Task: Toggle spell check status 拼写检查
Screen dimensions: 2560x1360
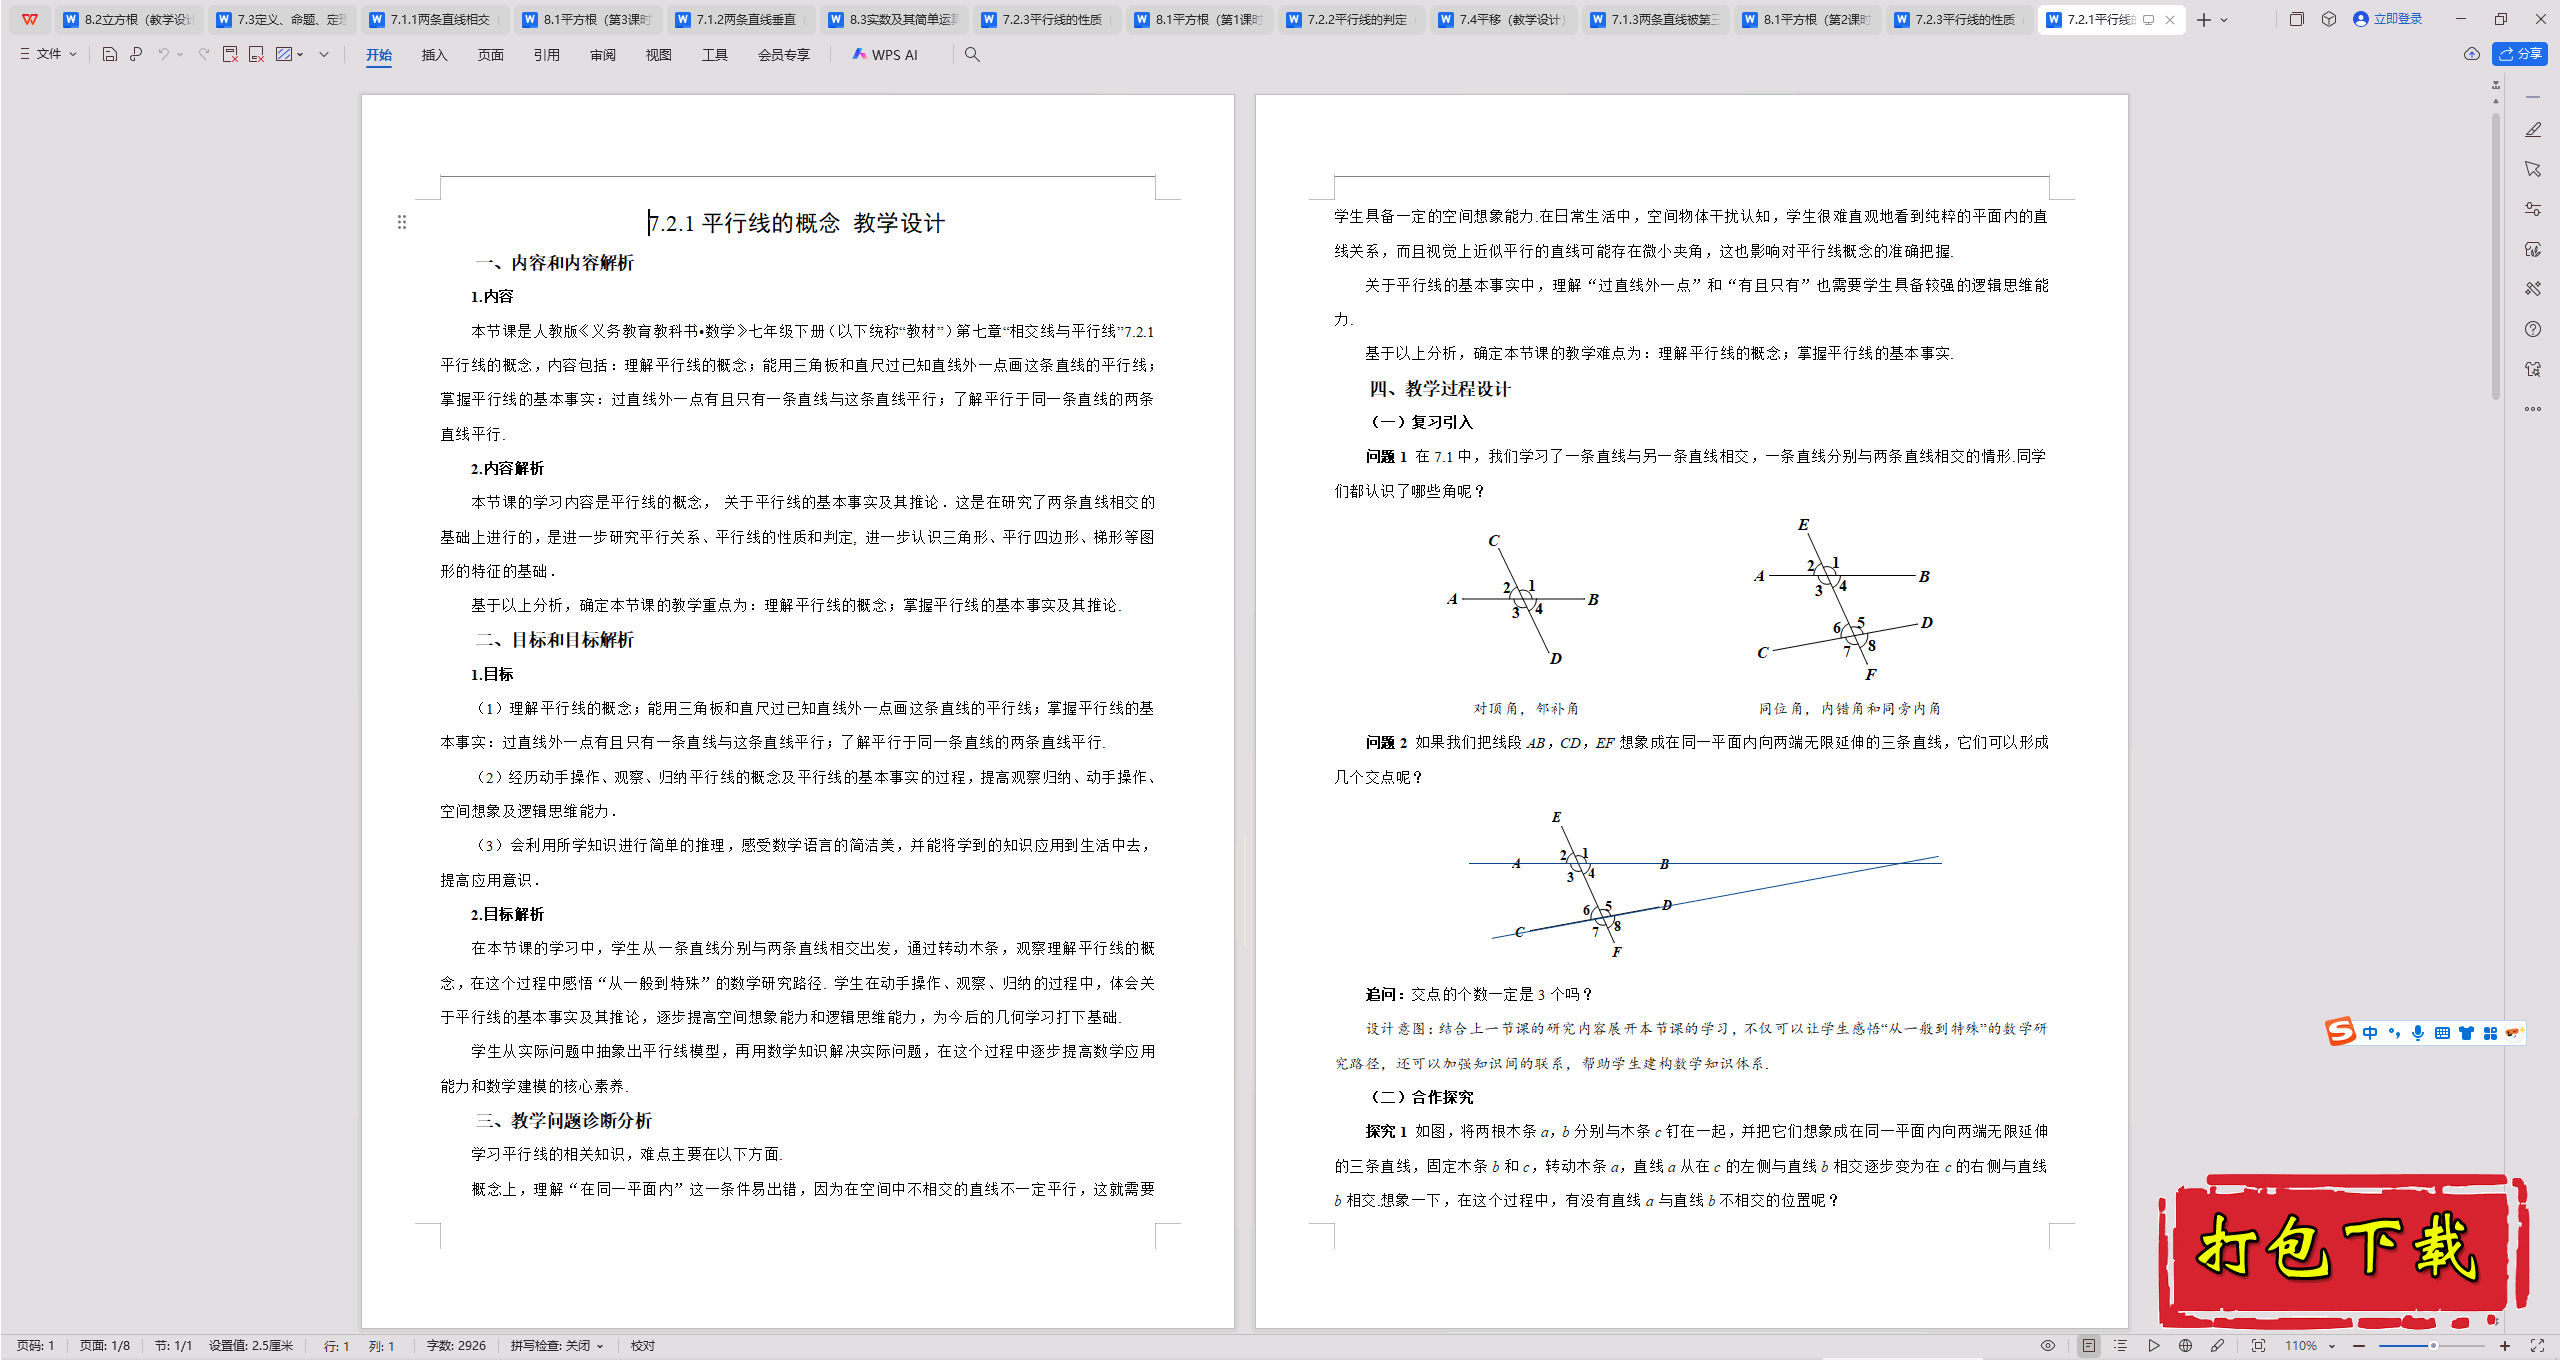Action: click(557, 1346)
